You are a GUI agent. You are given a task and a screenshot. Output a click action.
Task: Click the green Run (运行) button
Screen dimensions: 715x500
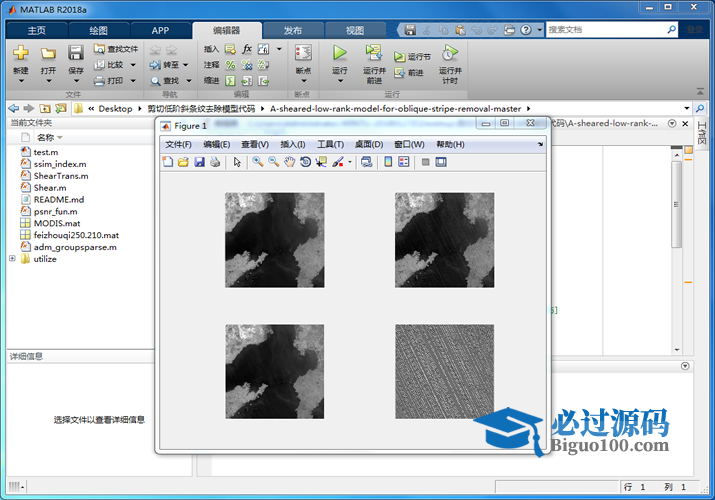pos(339,57)
